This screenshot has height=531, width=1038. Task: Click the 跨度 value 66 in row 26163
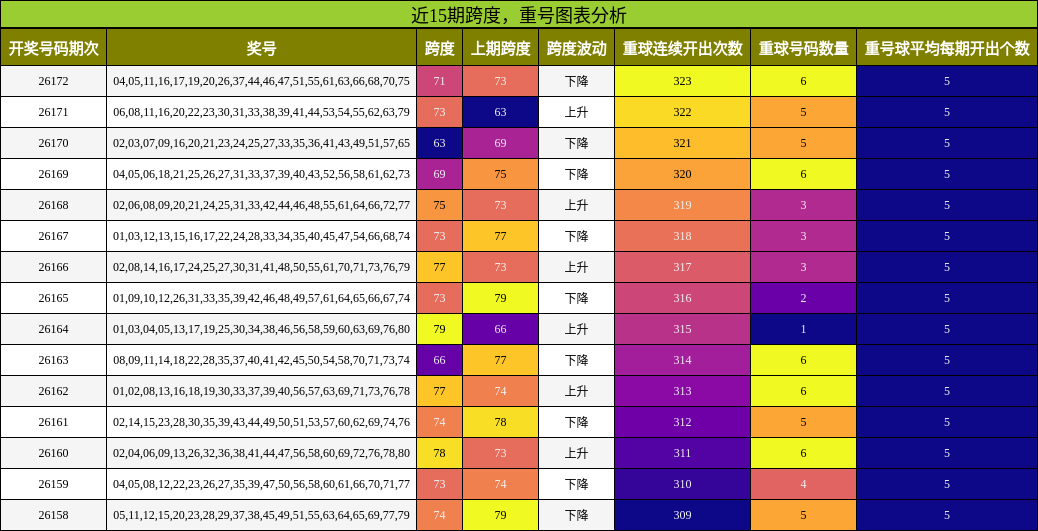(440, 360)
